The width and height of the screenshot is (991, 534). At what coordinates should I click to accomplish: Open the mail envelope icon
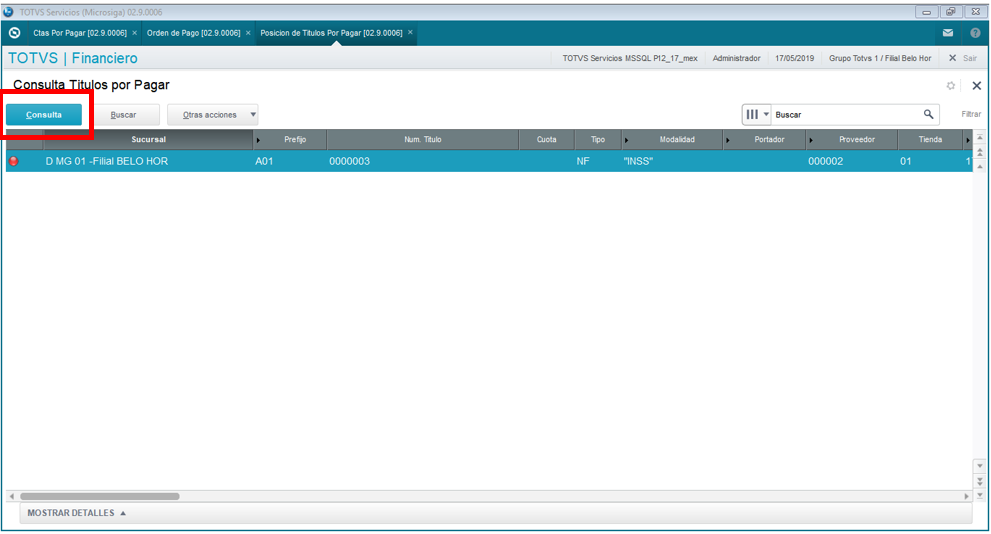click(x=948, y=33)
